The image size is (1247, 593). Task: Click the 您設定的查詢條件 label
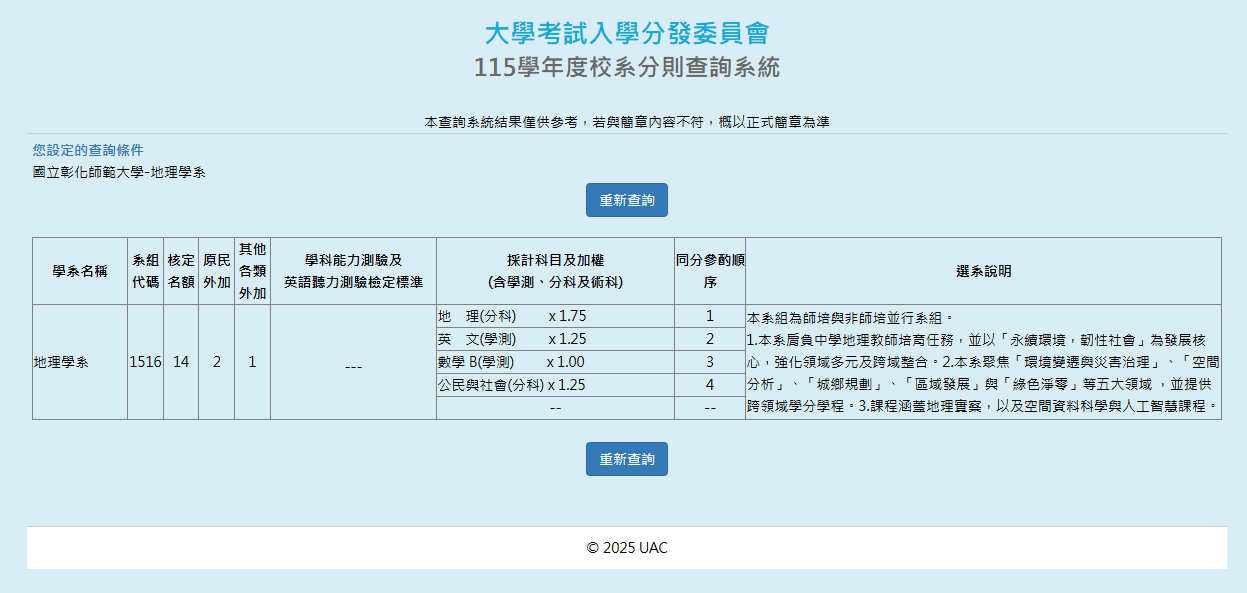(87, 150)
